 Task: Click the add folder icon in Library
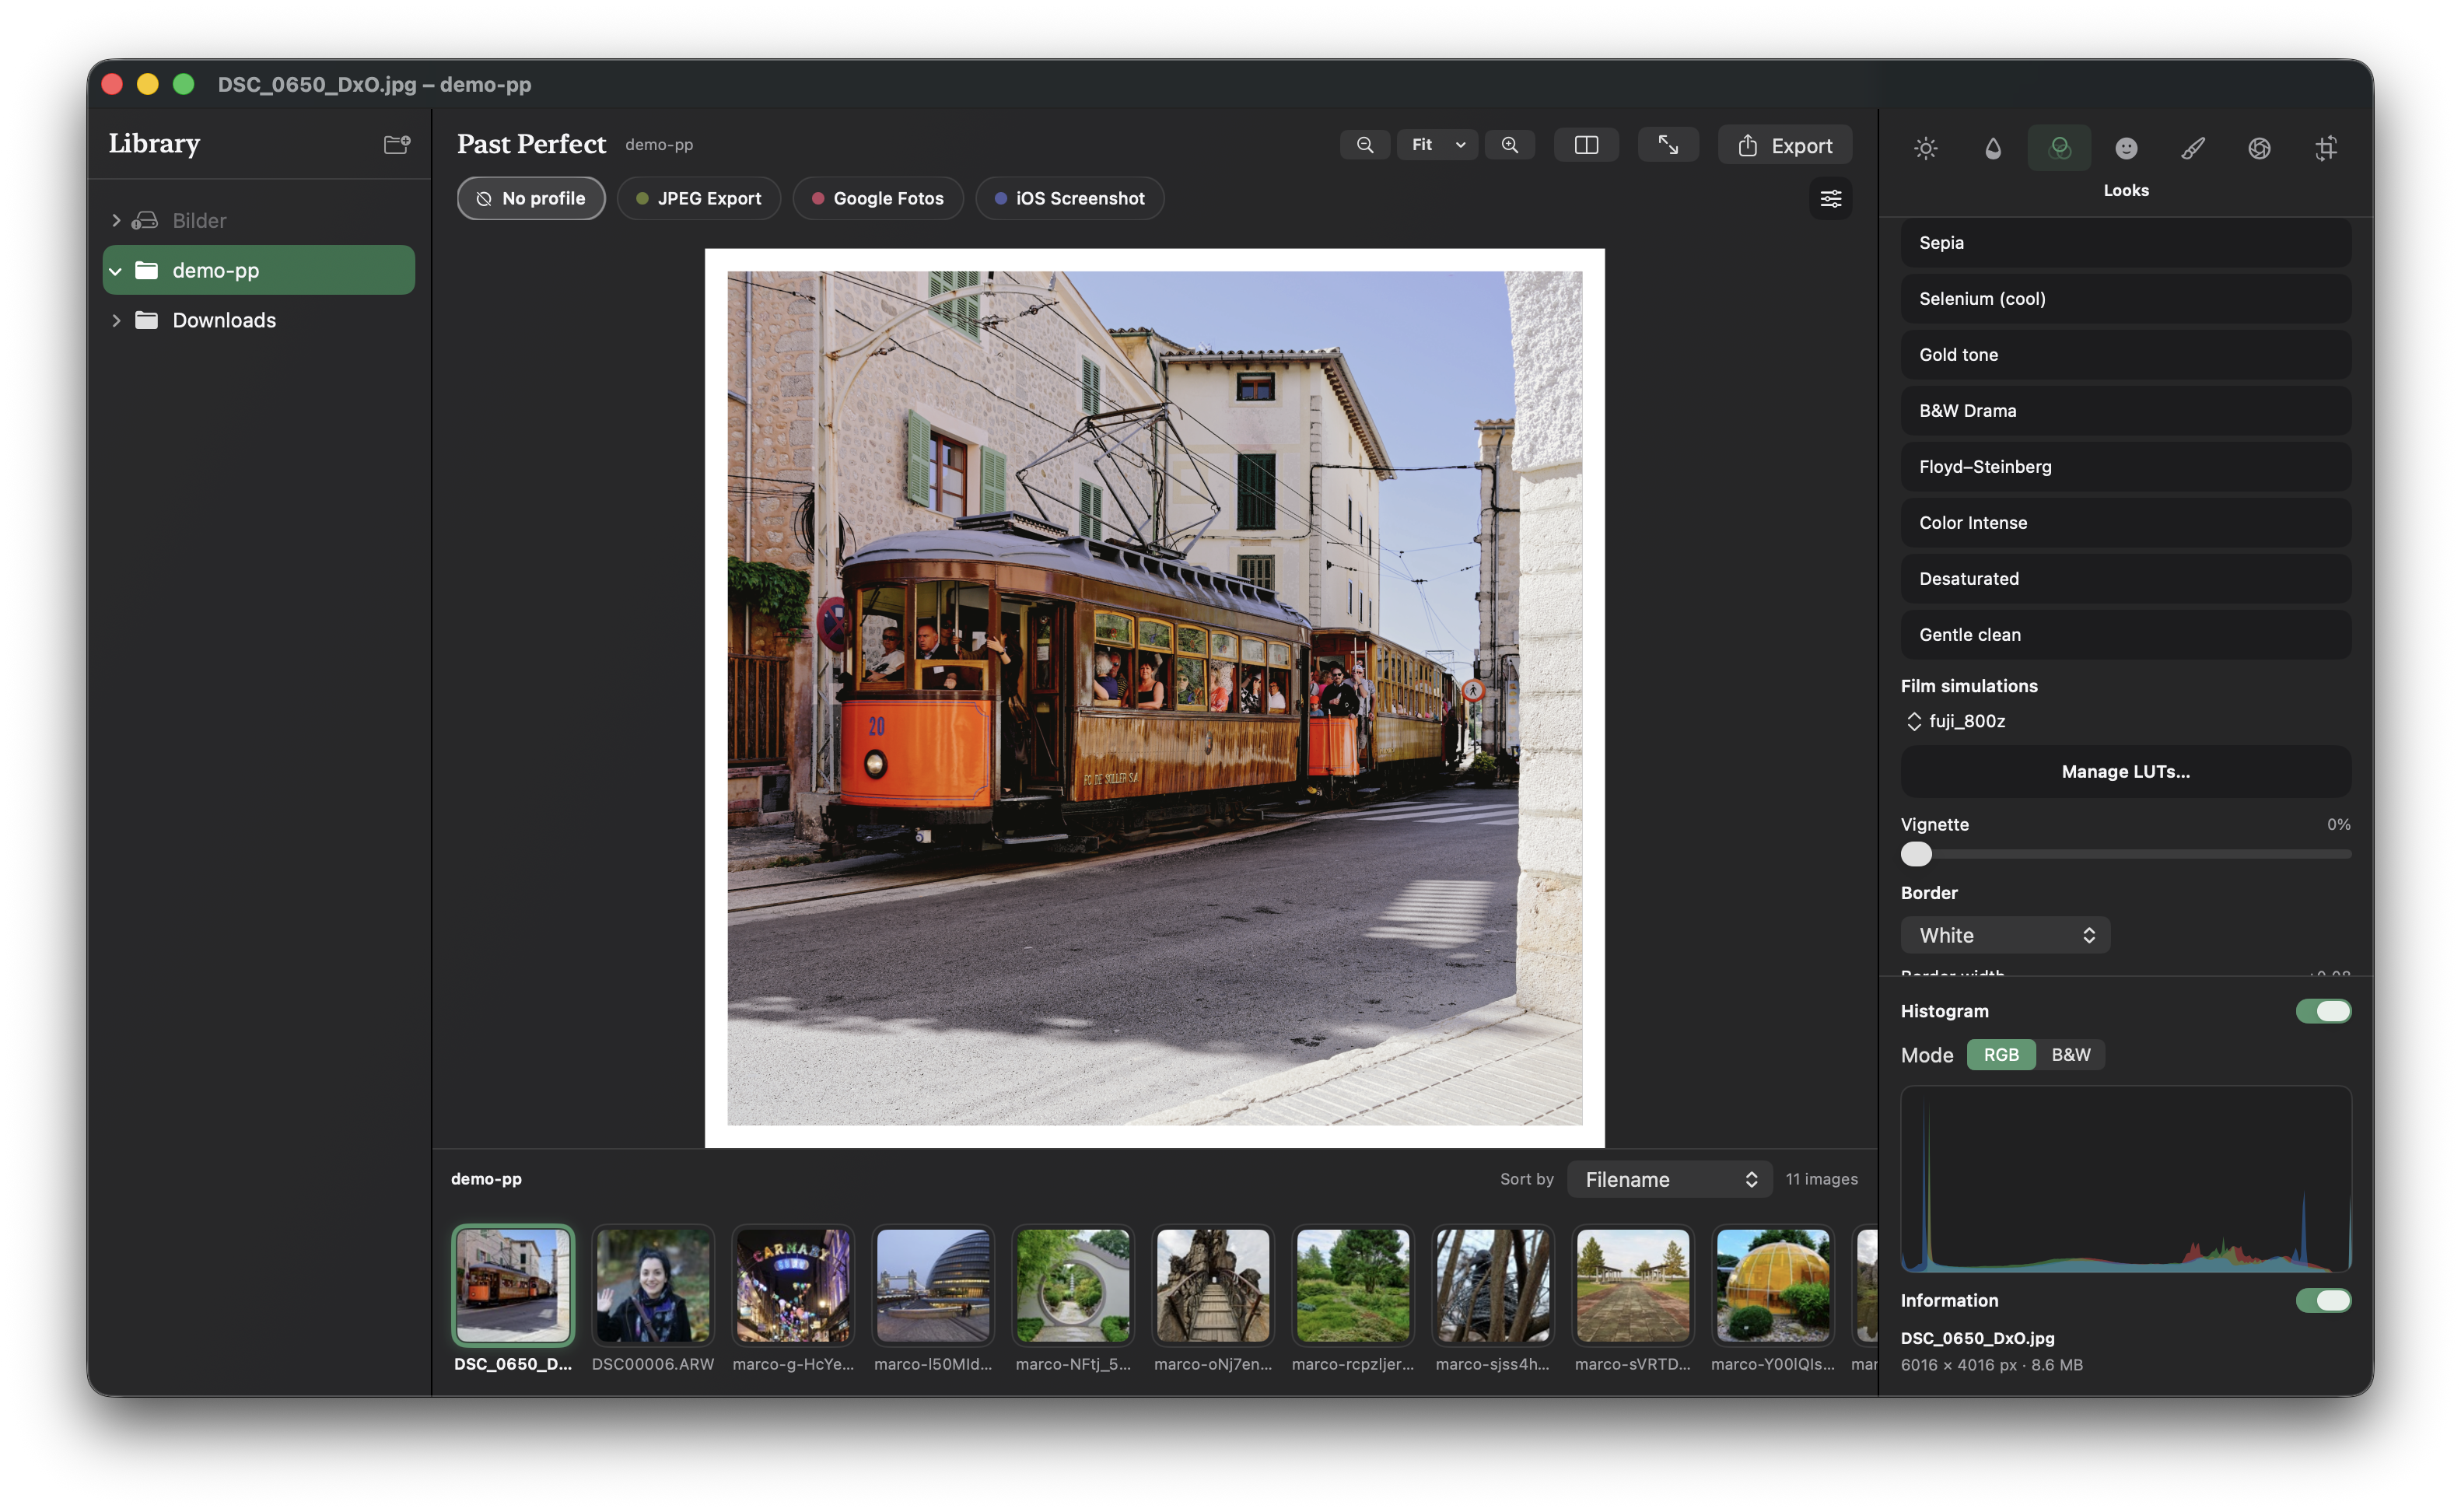point(397,145)
